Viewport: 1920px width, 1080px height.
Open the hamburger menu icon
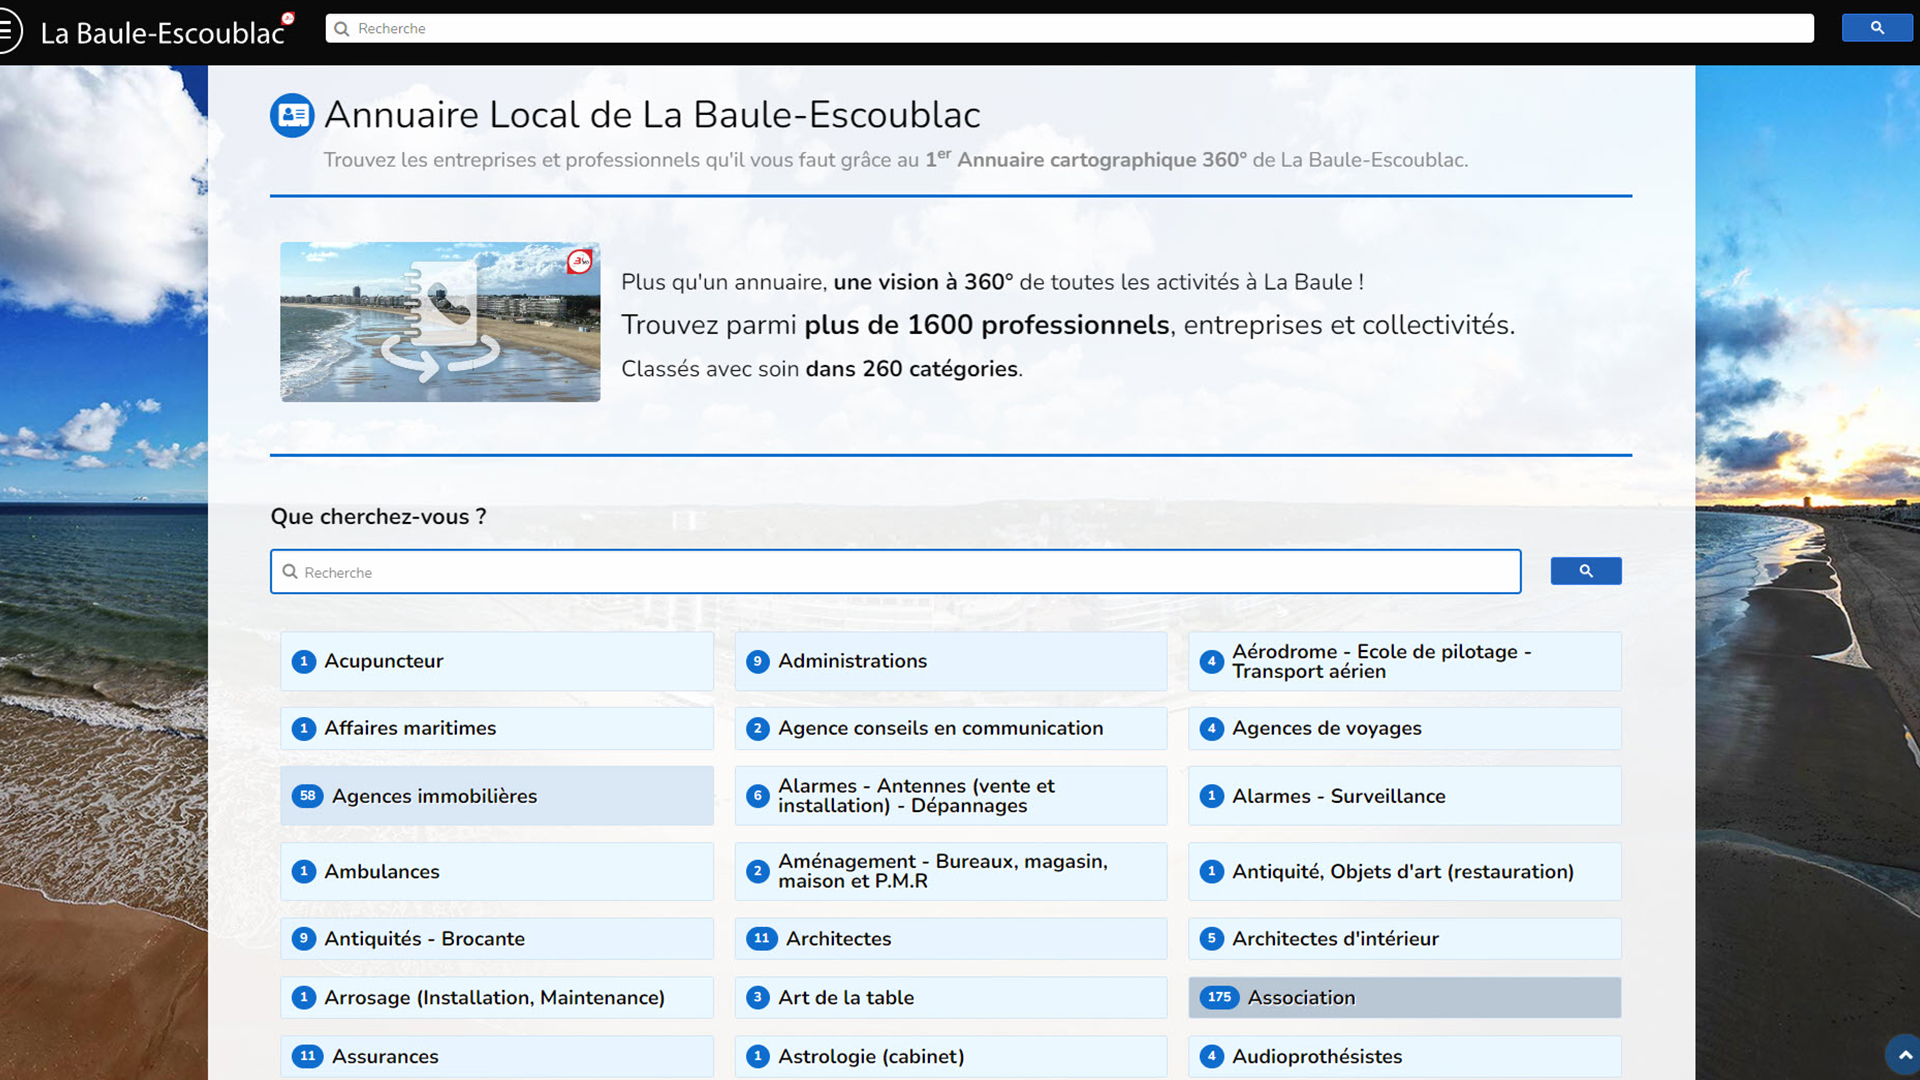(8, 31)
